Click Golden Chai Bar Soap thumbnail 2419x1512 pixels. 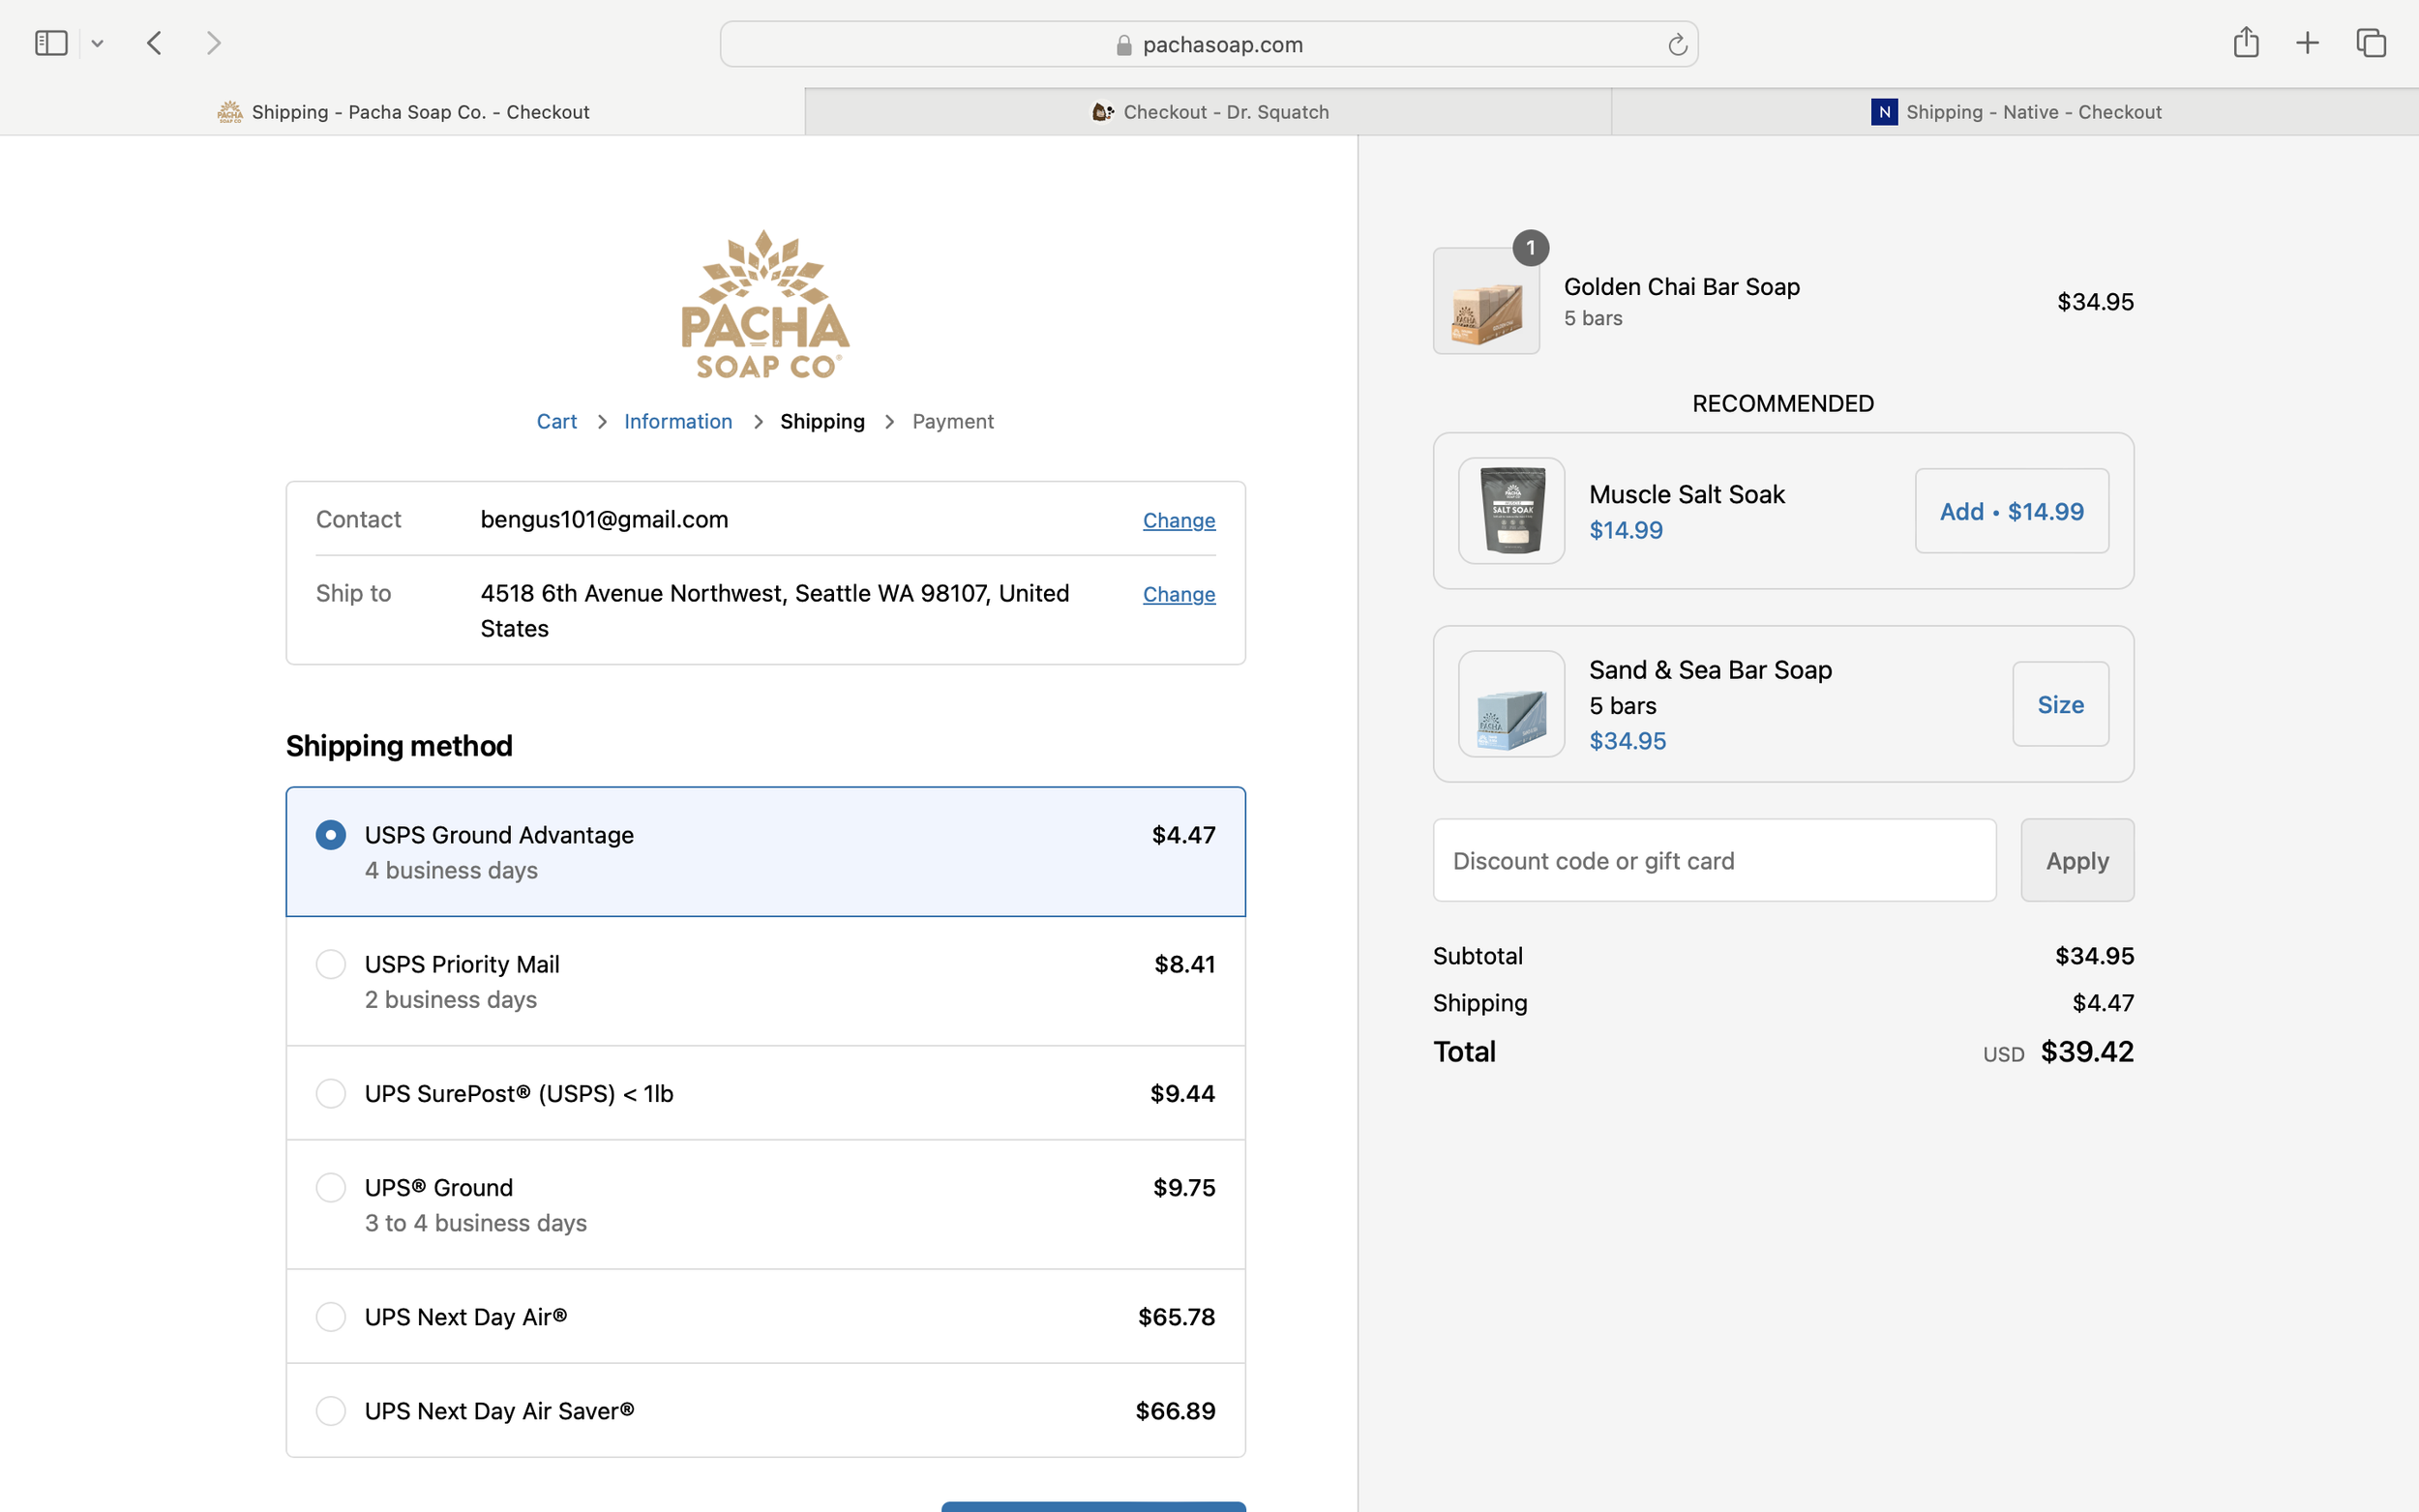click(1486, 302)
